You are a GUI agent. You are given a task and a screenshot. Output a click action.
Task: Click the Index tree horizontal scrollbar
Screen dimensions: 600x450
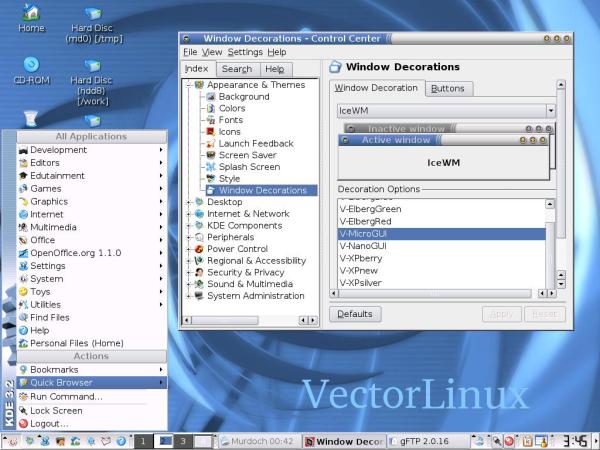coord(250,320)
